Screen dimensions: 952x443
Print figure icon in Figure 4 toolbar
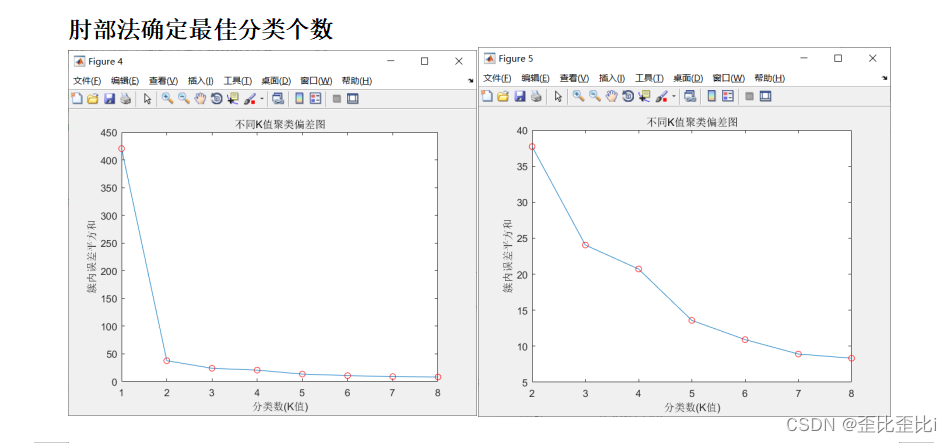click(125, 99)
